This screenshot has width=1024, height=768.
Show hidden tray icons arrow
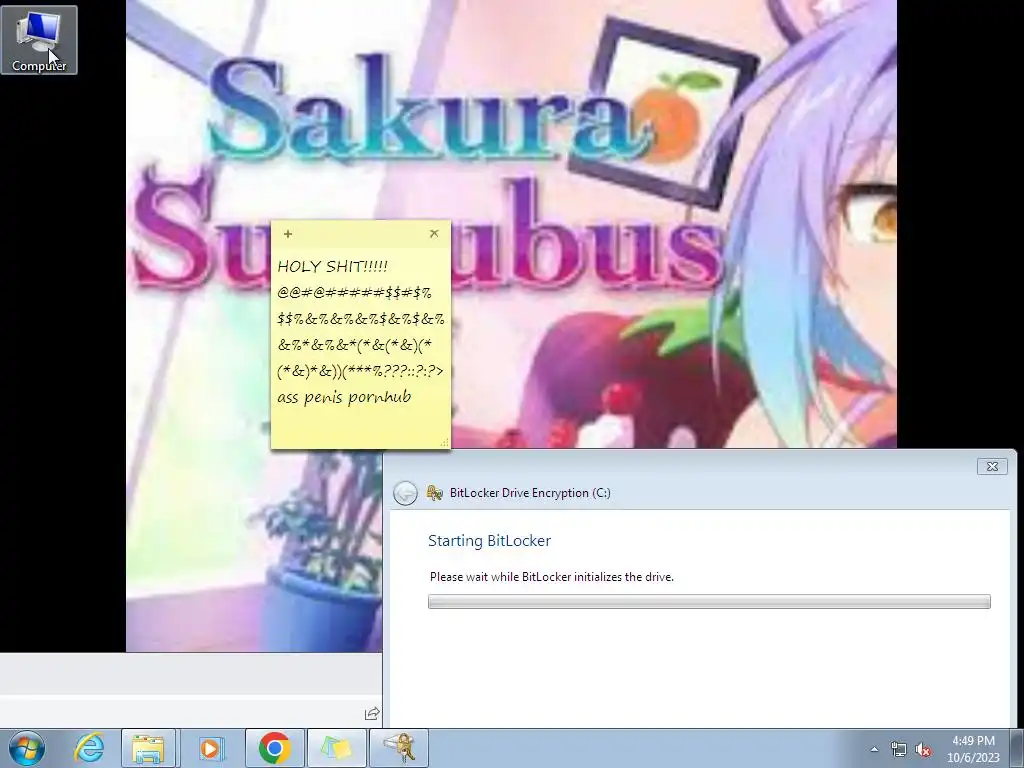[874, 749]
